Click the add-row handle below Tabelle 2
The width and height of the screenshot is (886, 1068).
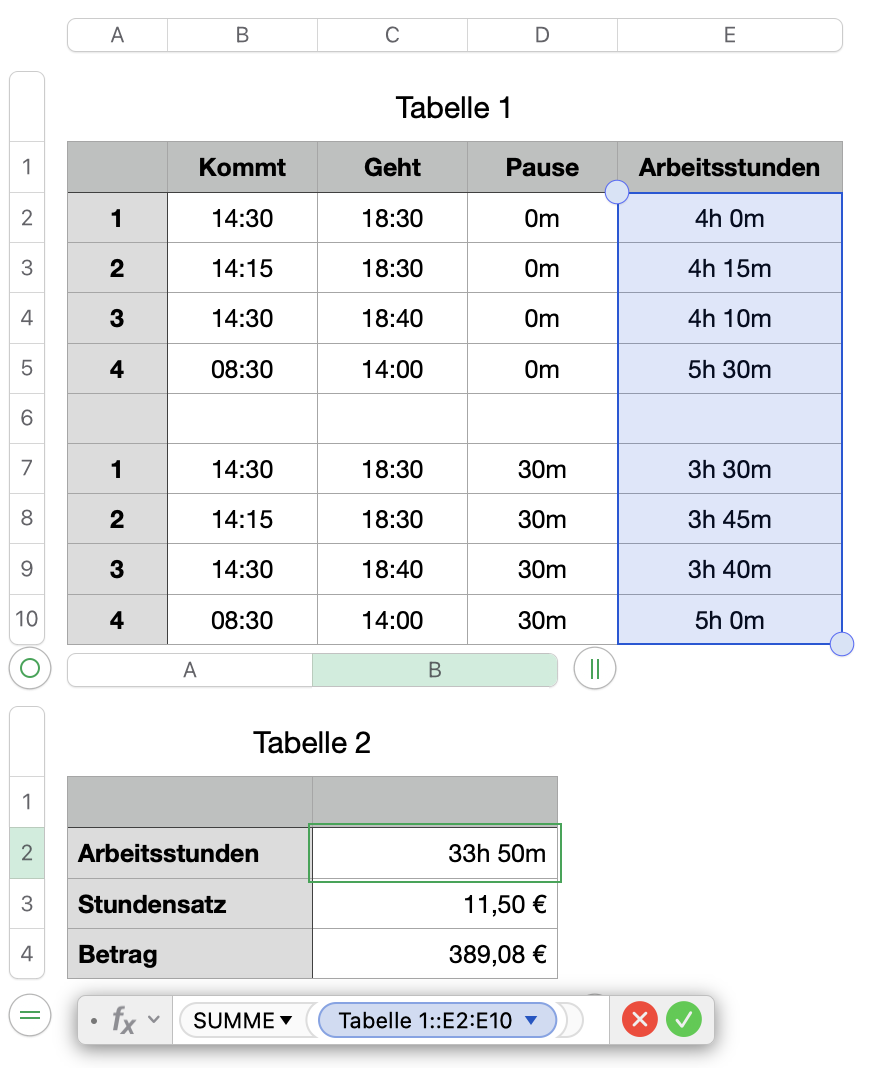point(30,1016)
